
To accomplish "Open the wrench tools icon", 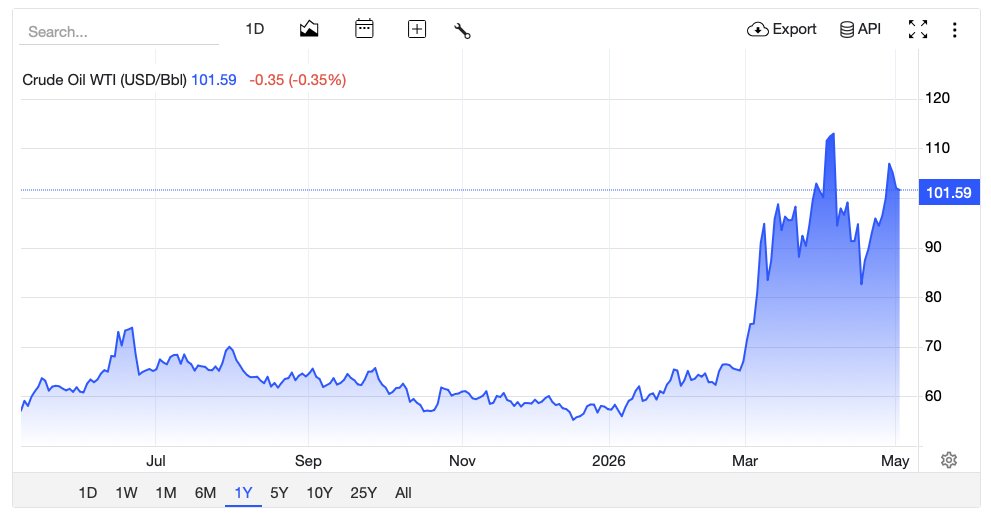I will (463, 30).
